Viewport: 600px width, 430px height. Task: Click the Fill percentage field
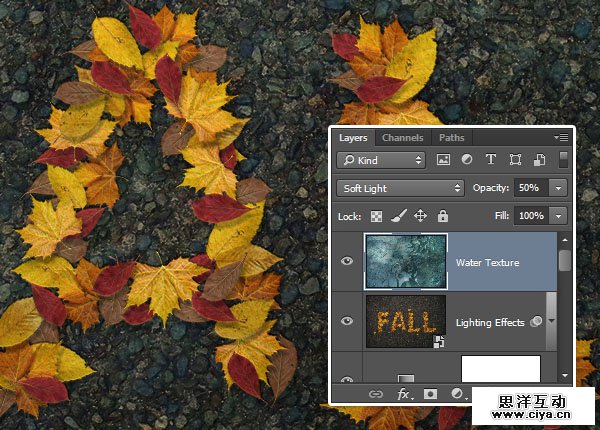click(530, 215)
